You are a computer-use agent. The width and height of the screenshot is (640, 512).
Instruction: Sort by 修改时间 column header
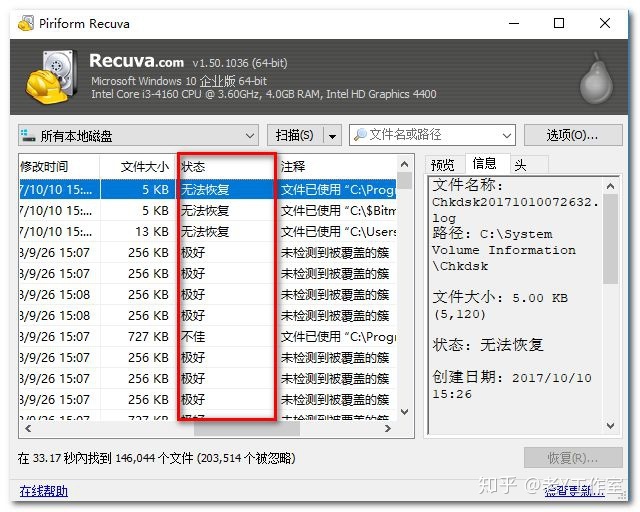click(59, 167)
